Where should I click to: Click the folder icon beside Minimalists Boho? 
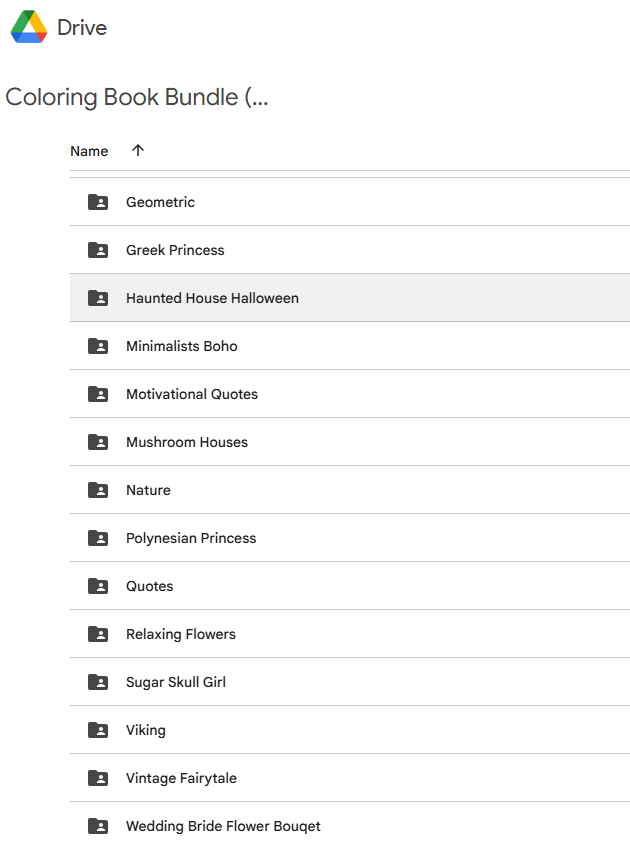[98, 346]
